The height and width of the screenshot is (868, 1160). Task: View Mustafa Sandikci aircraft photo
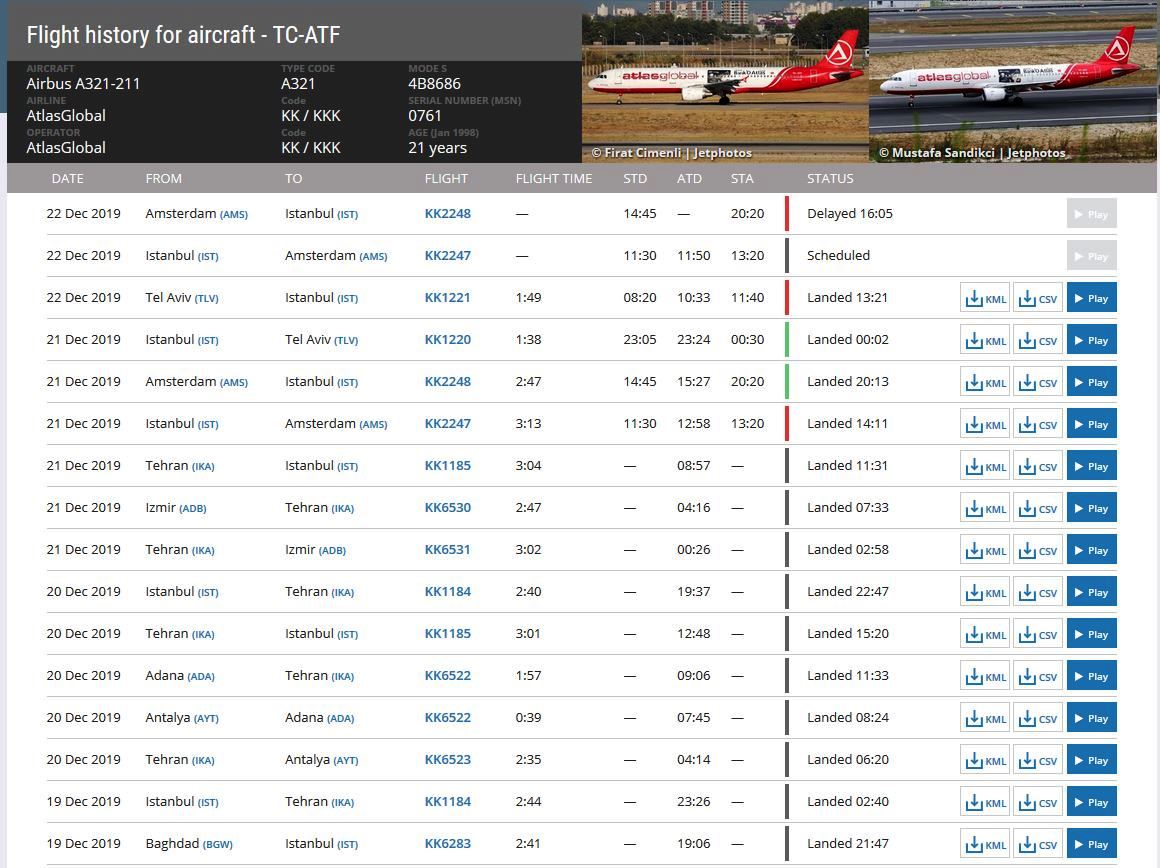pos(1013,81)
